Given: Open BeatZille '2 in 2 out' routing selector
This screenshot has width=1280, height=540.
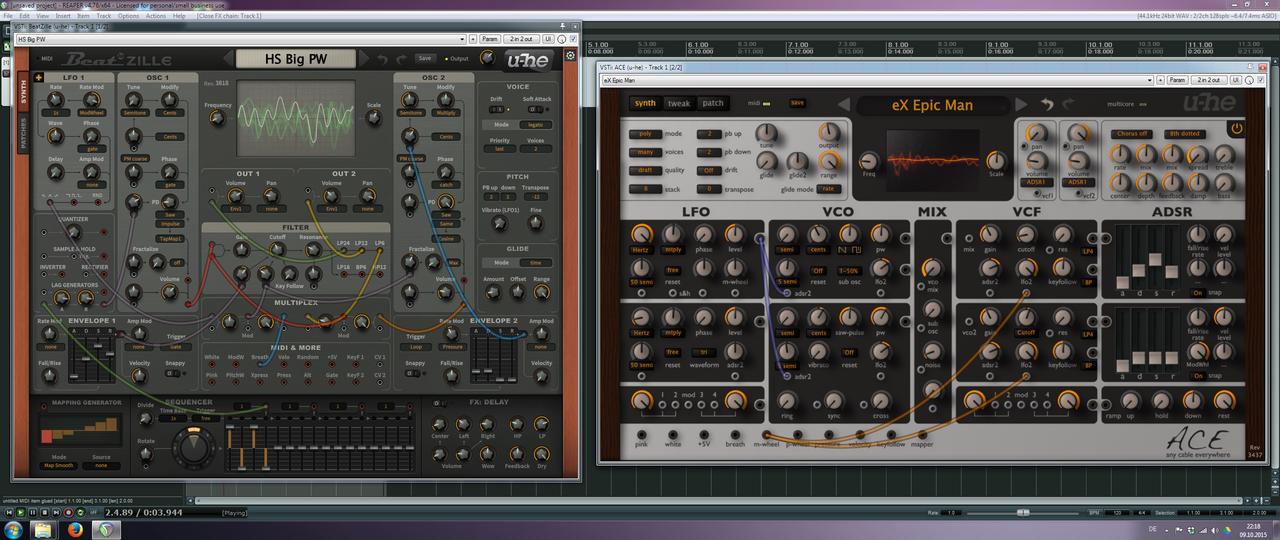Looking at the screenshot, I should pos(521,40).
